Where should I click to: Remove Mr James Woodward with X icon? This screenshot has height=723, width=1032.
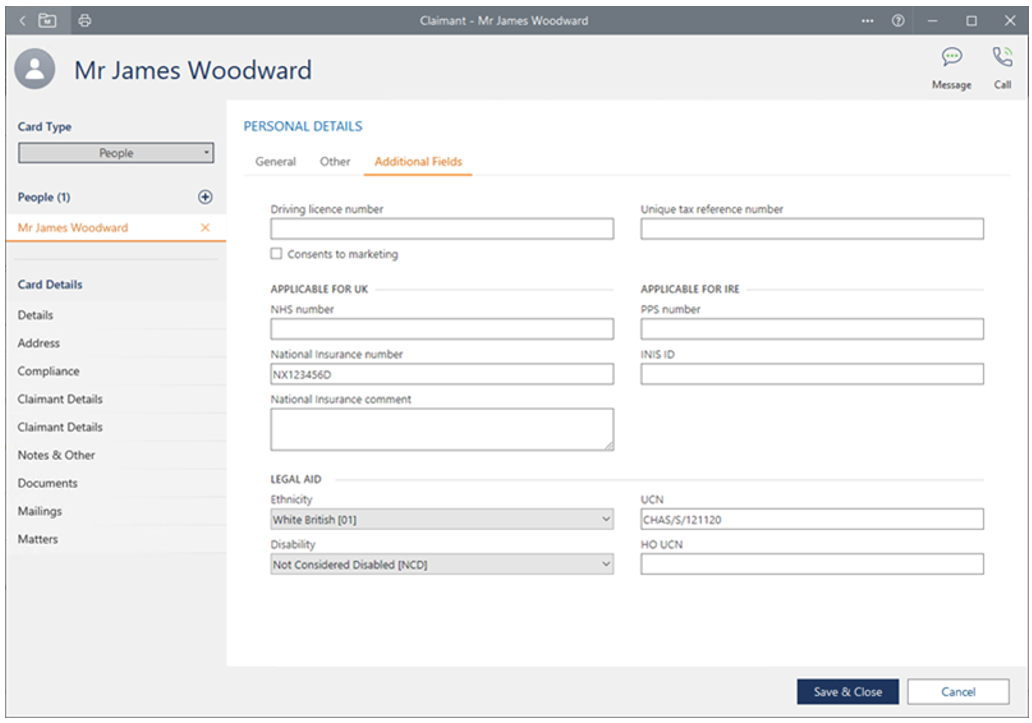(205, 228)
